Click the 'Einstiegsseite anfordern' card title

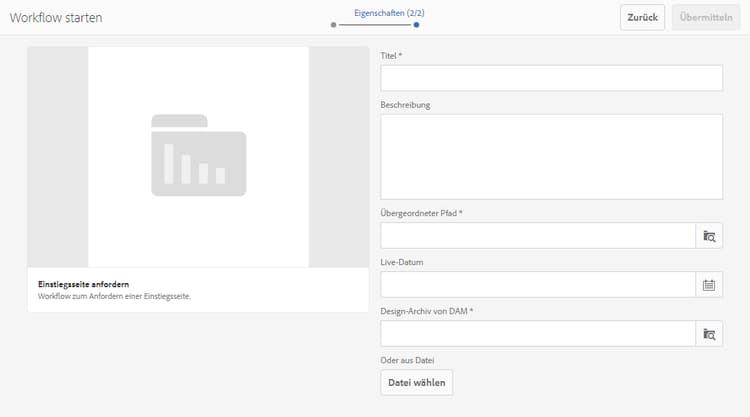[83, 284]
